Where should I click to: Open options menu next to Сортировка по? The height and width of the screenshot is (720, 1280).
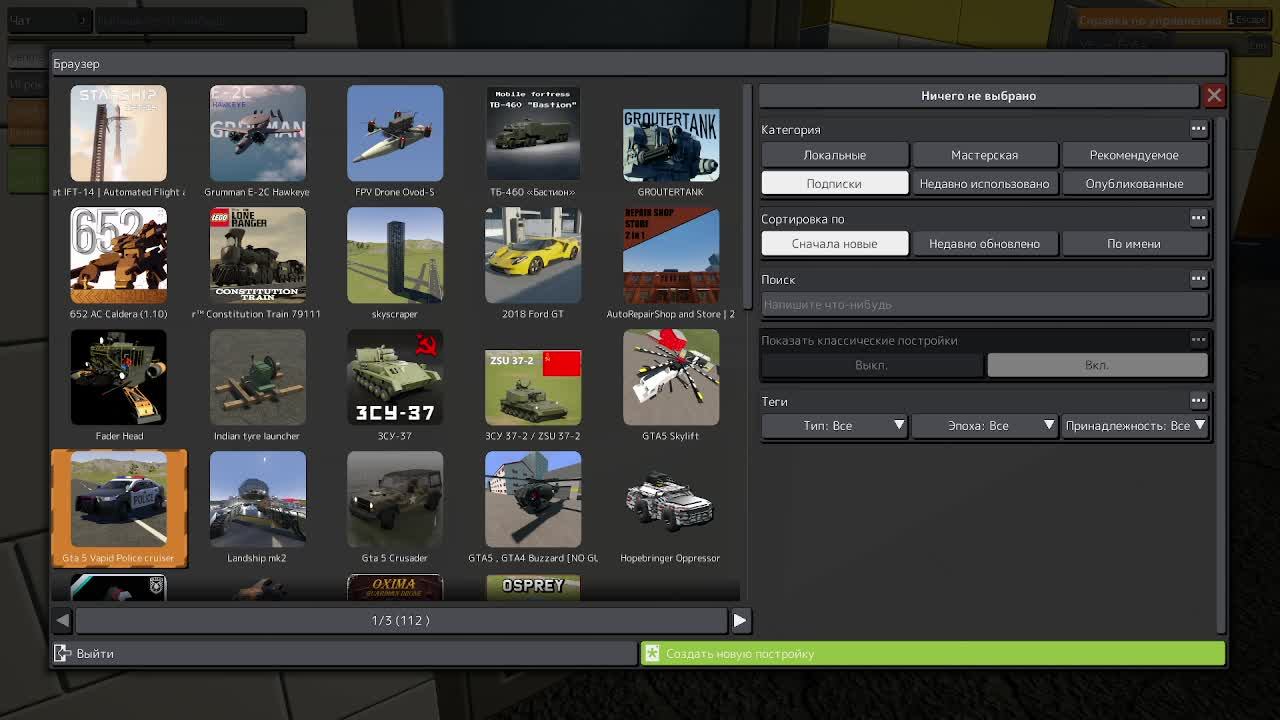pyautogui.click(x=1198, y=217)
